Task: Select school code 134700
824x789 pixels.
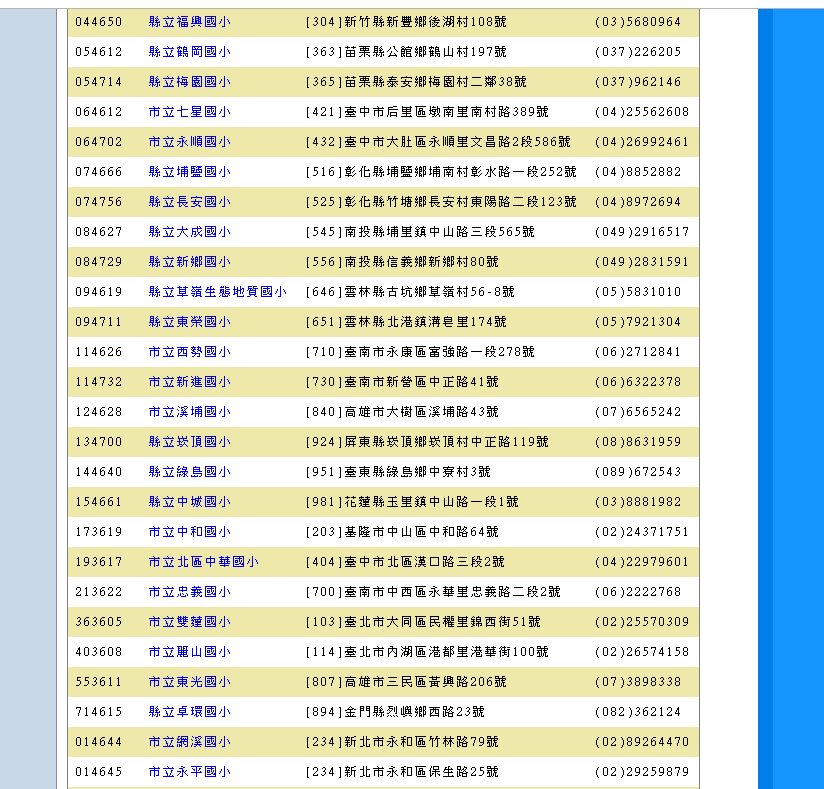Action: [99, 442]
